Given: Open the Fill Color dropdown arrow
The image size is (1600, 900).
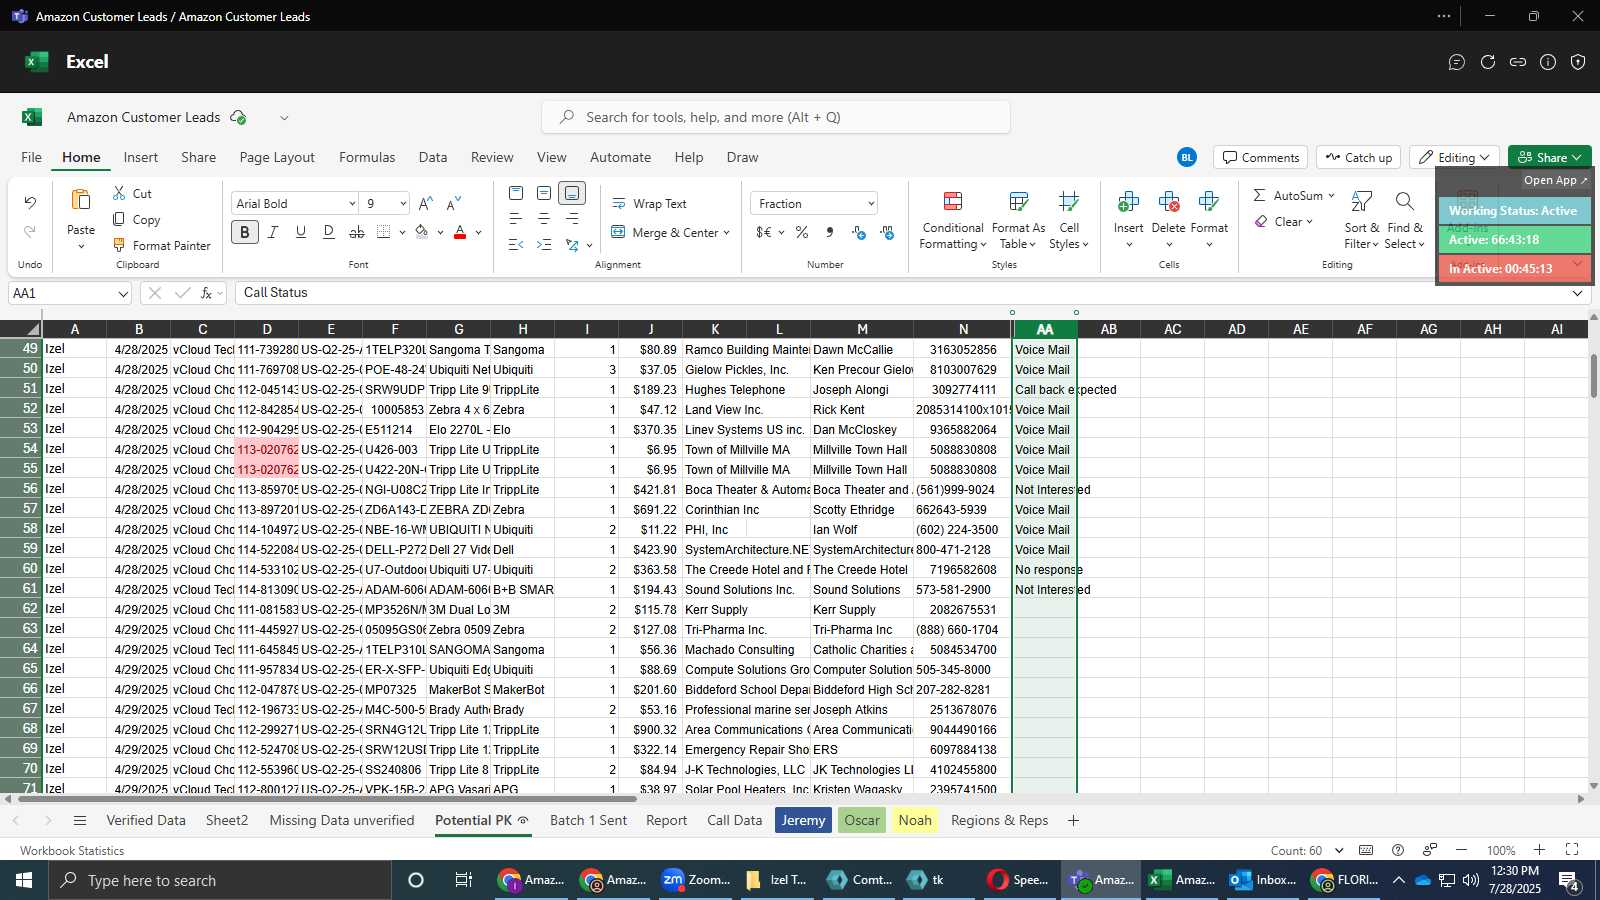Looking at the screenshot, I should click(440, 232).
